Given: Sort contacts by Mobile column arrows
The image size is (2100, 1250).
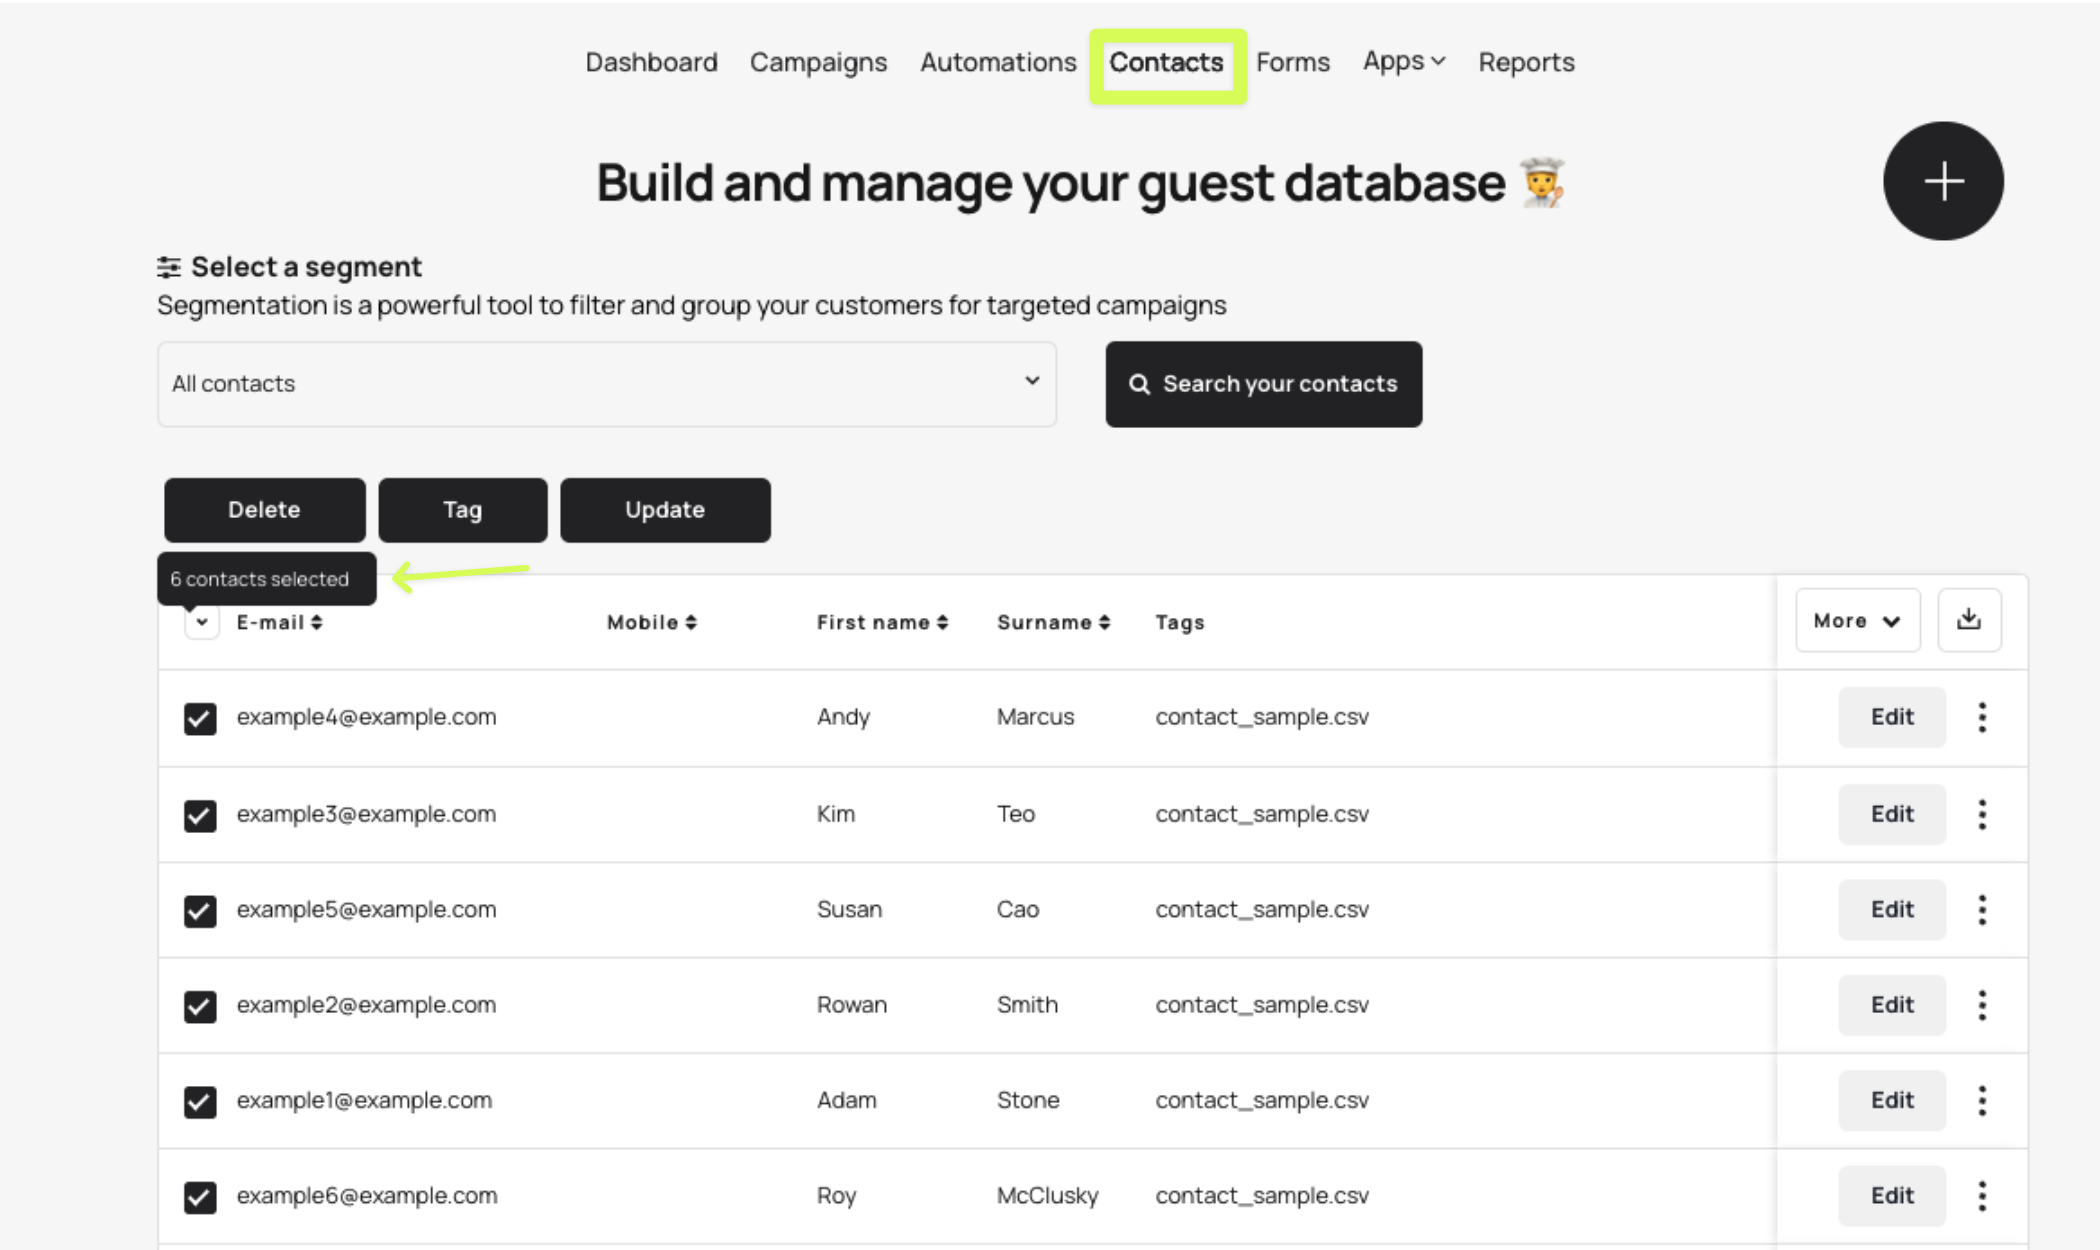Looking at the screenshot, I should click(x=691, y=622).
